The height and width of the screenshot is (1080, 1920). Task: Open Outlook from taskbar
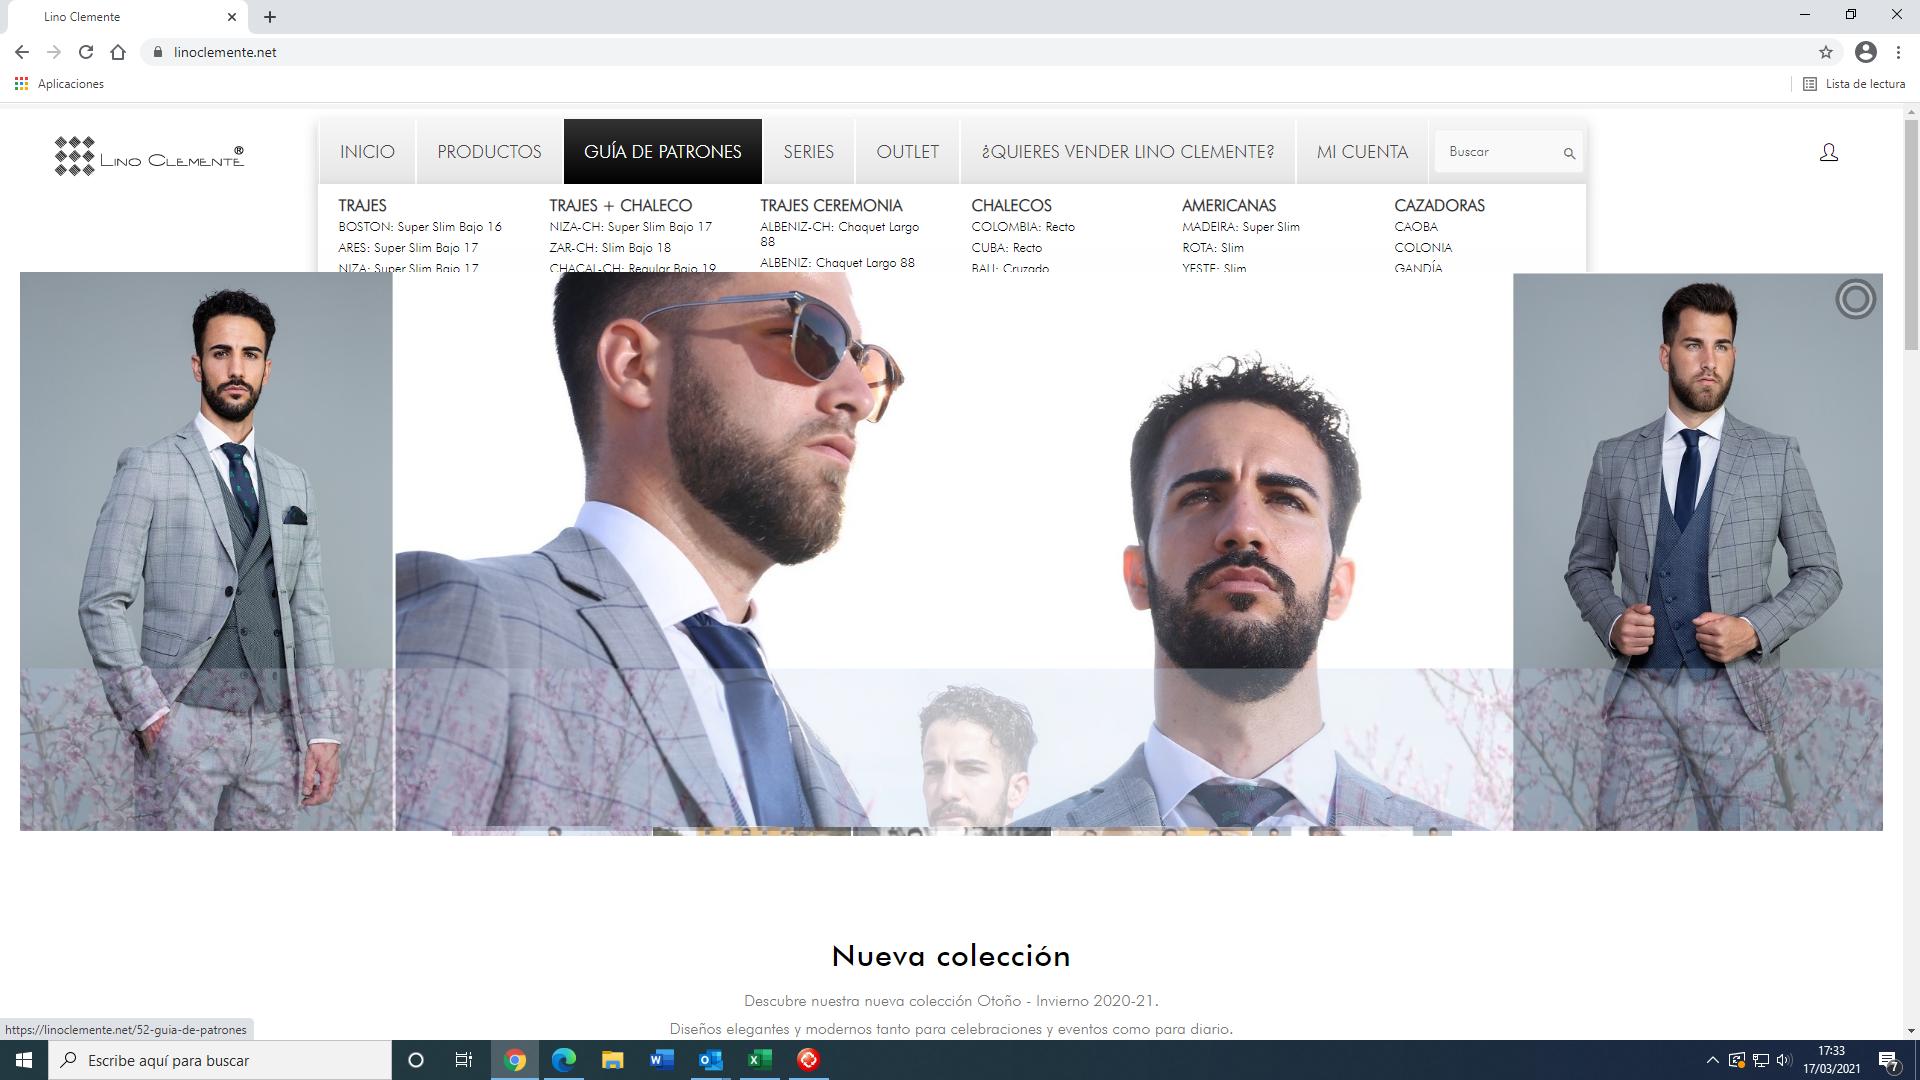[x=710, y=1060]
